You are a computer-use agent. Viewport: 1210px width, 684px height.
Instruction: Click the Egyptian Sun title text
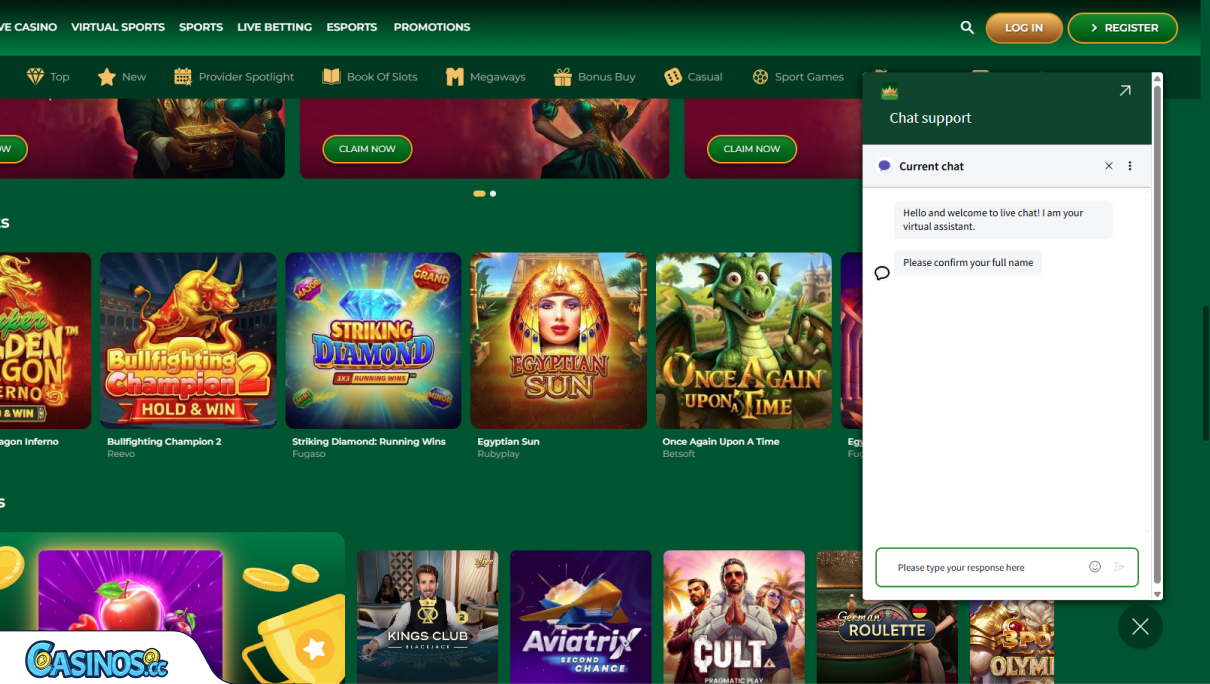click(x=508, y=441)
